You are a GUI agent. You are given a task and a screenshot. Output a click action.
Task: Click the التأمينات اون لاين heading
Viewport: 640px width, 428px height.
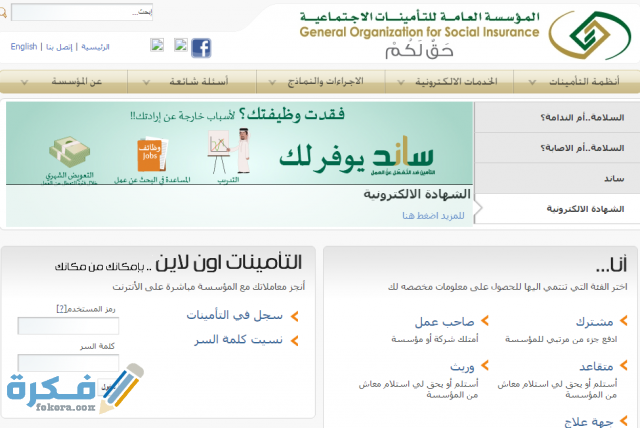(228, 262)
